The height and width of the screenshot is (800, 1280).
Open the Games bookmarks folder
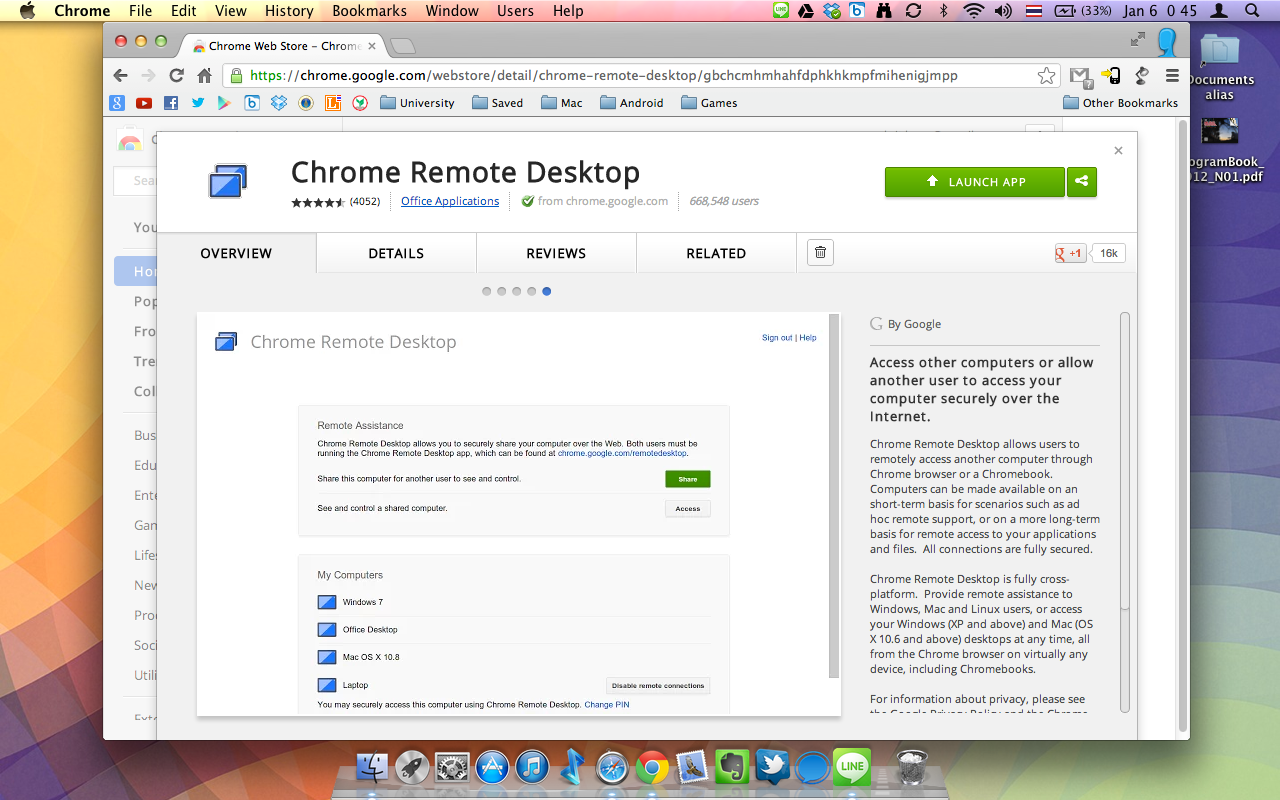709,103
